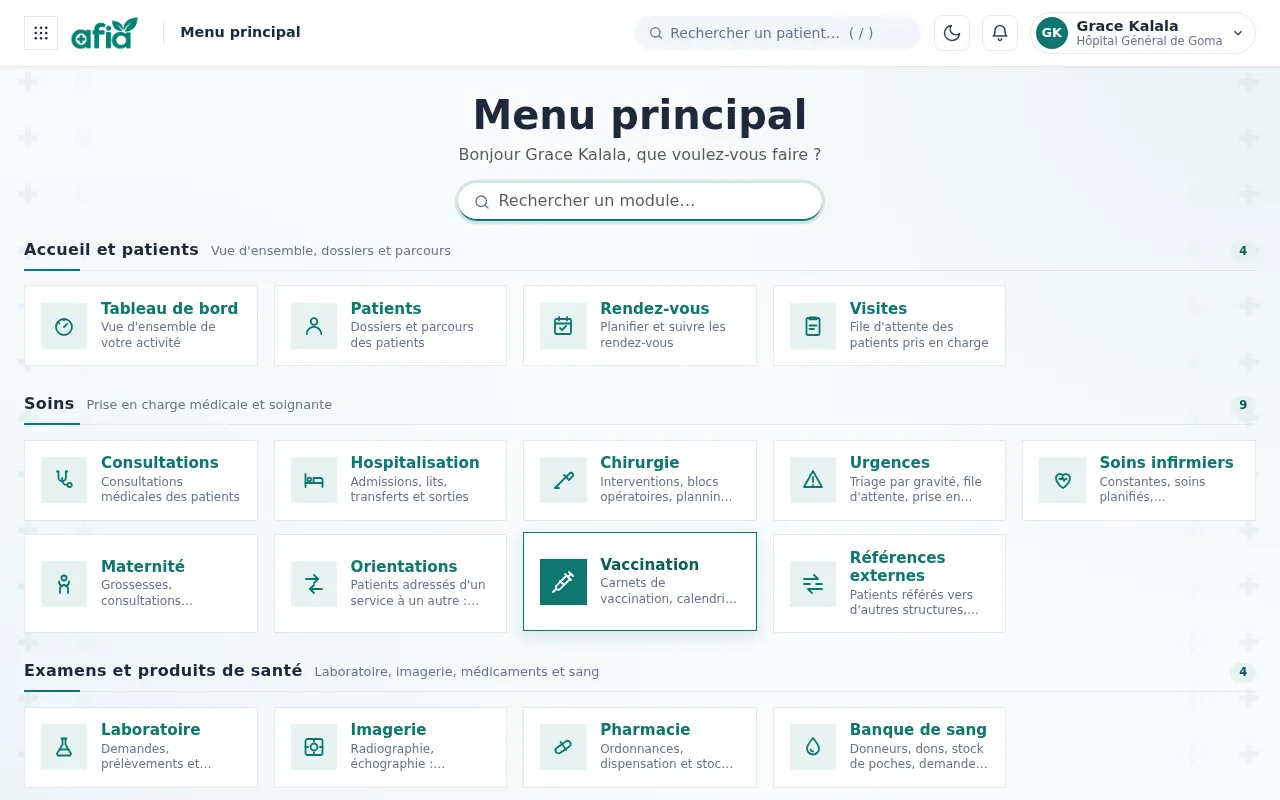Click the Imagerie scan icon
This screenshot has width=1280, height=800.
[314, 747]
